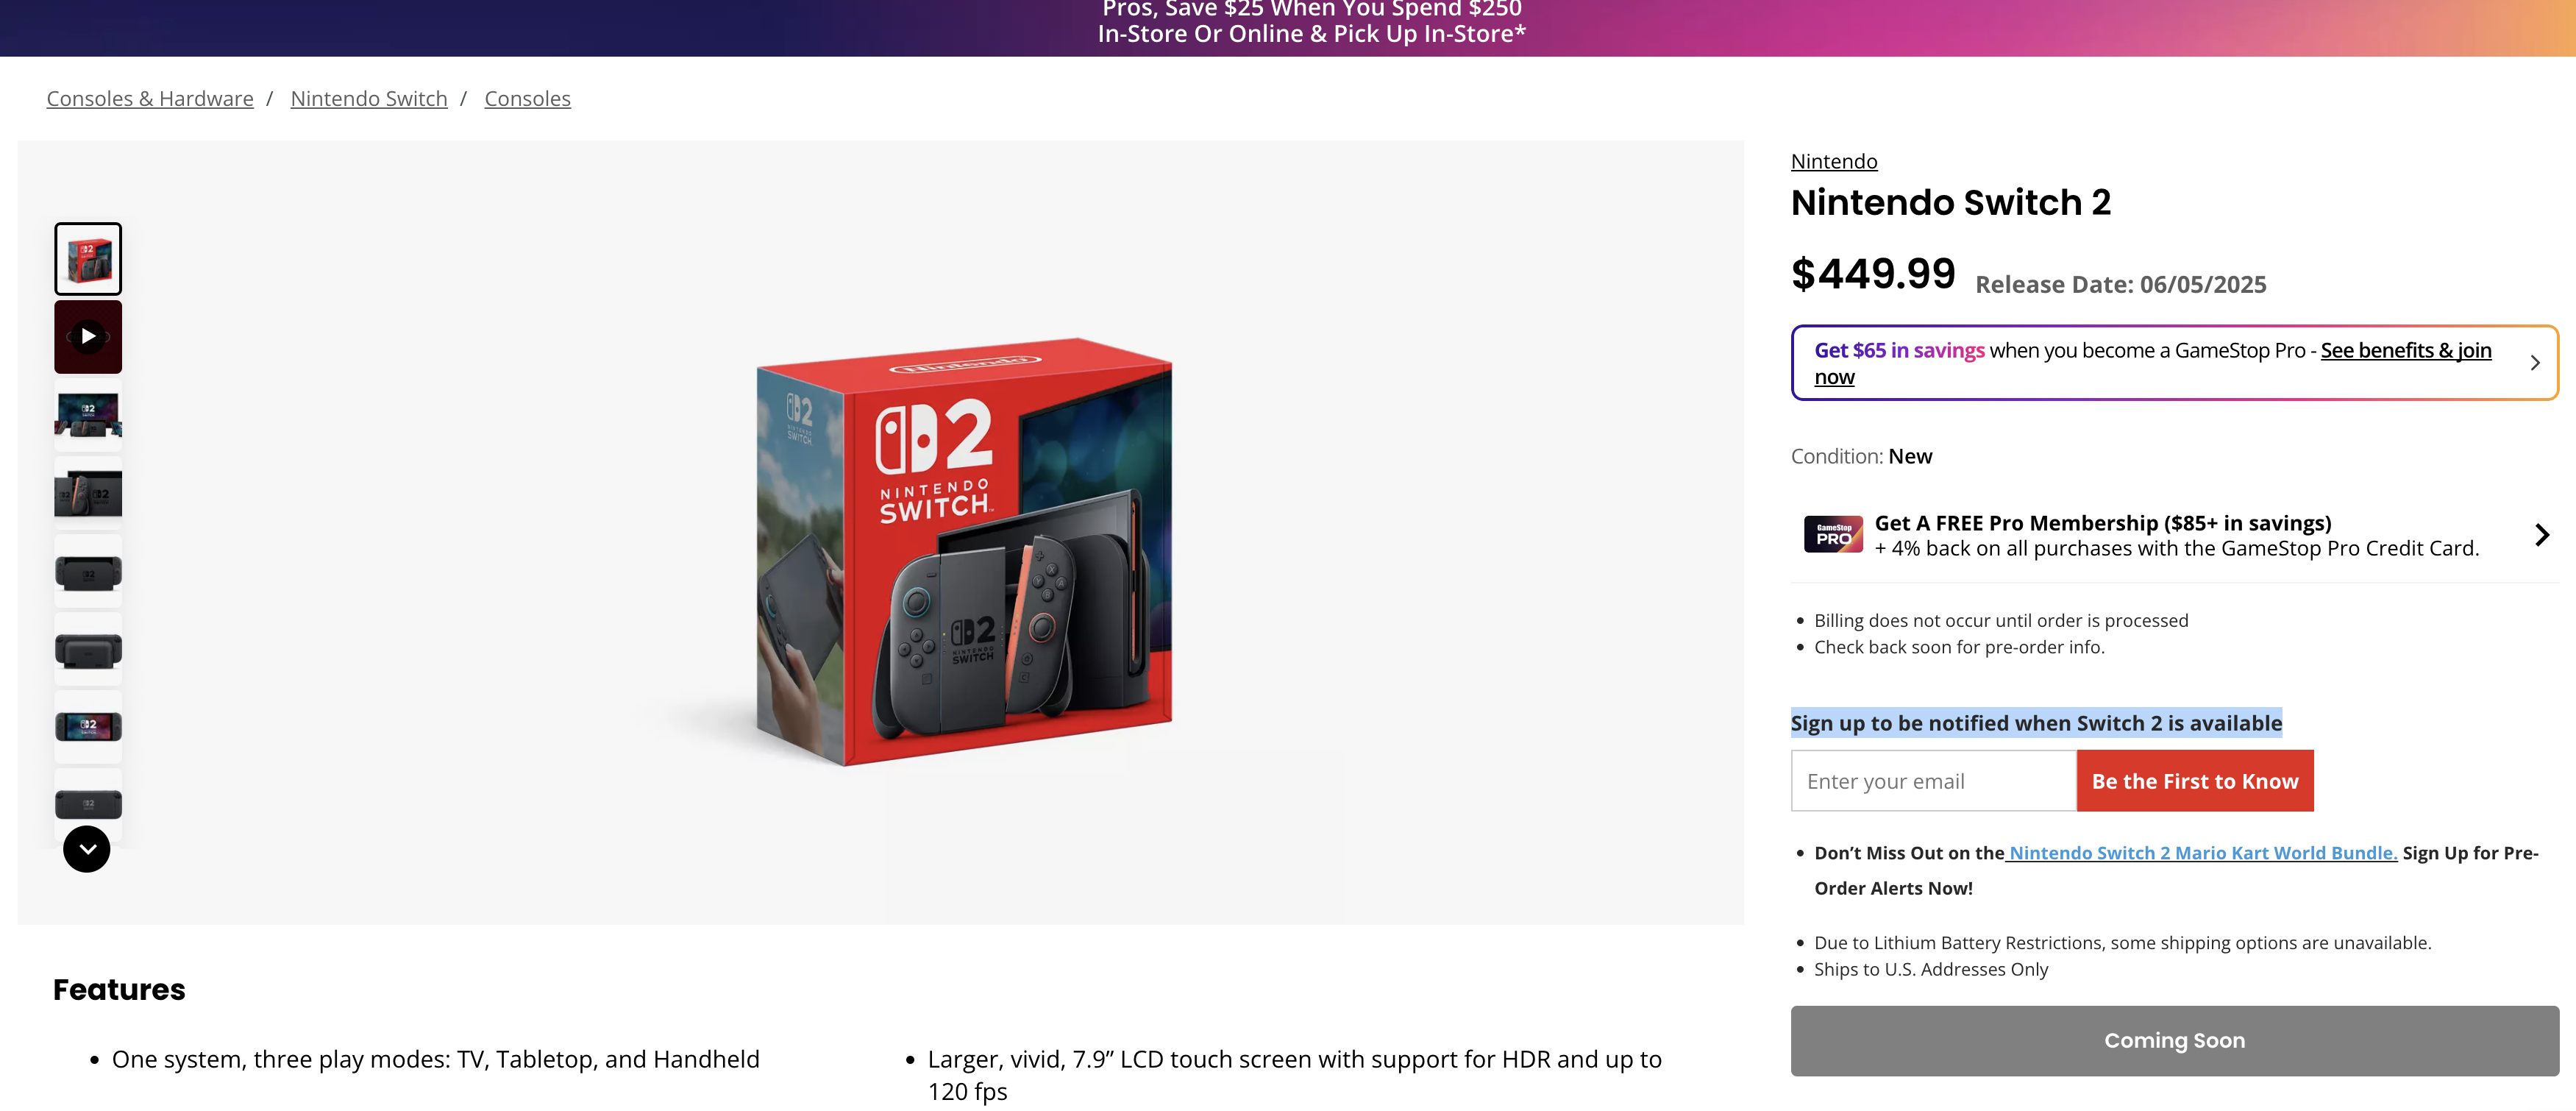This screenshot has width=2576, height=1111.
Task: Expand the Pro savings banner arrow
Action: click(2534, 363)
